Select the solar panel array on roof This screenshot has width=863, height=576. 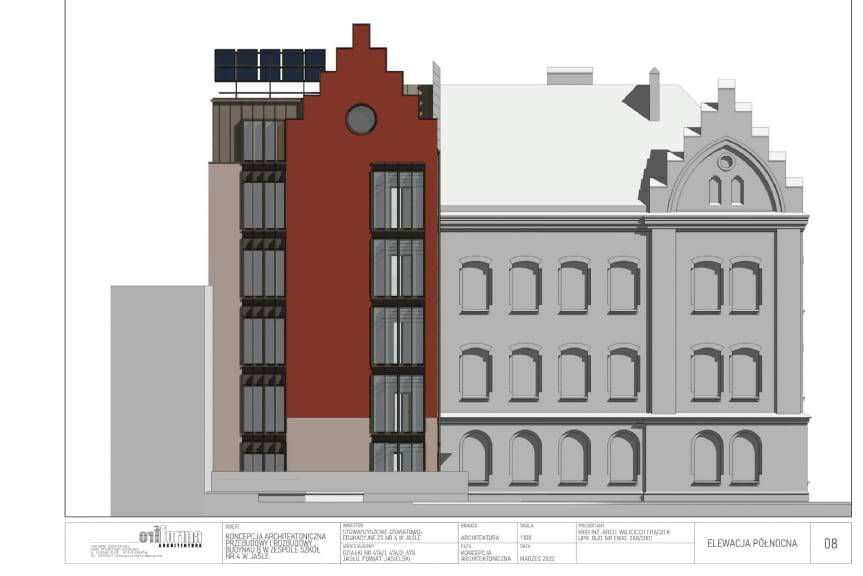pyautogui.click(x=270, y=66)
